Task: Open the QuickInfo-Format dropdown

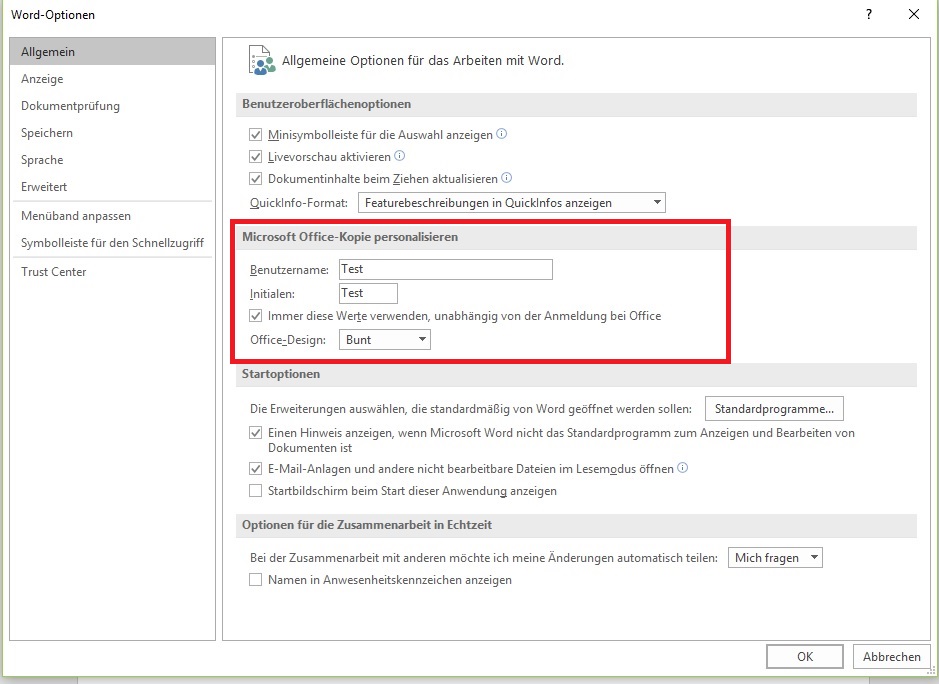Action: pos(511,202)
